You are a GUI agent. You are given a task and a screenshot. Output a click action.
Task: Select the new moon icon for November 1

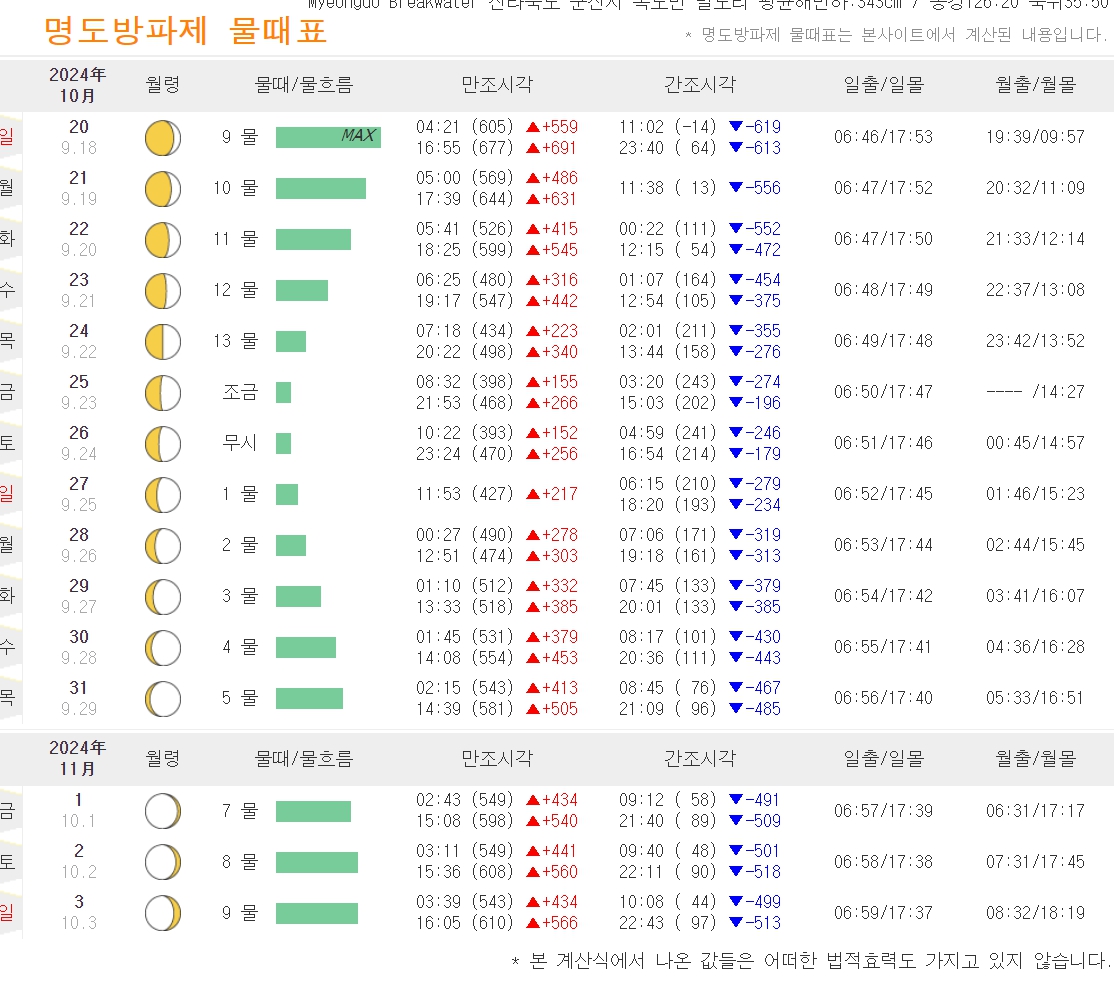[x=161, y=810]
